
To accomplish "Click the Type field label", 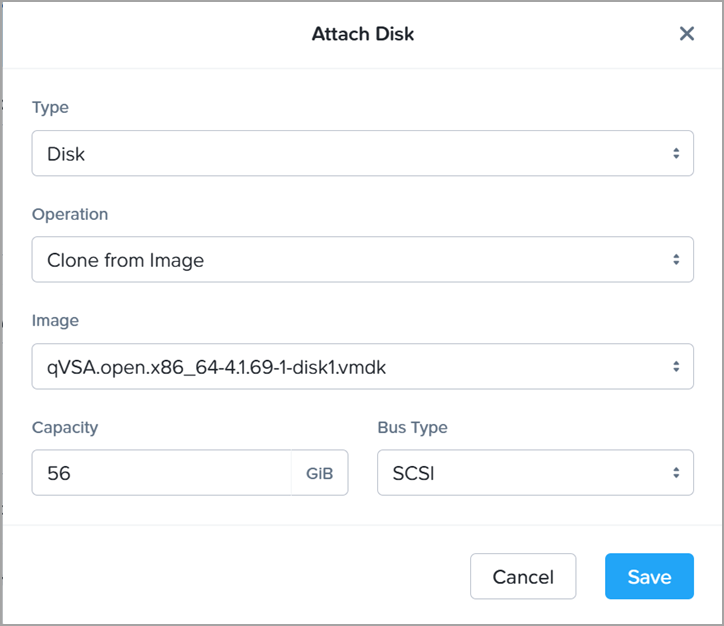I will point(50,107).
